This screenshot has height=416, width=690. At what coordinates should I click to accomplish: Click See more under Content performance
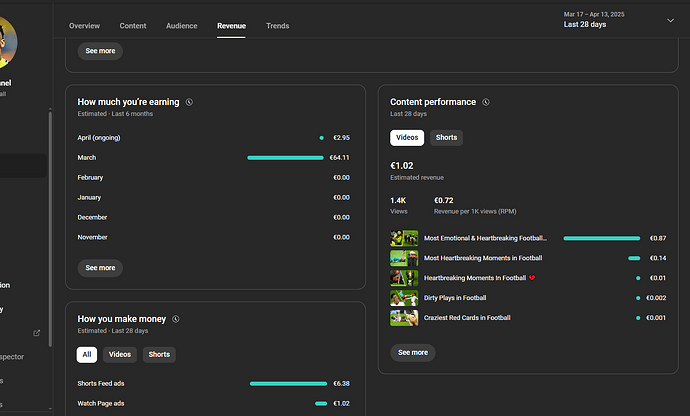pos(413,353)
